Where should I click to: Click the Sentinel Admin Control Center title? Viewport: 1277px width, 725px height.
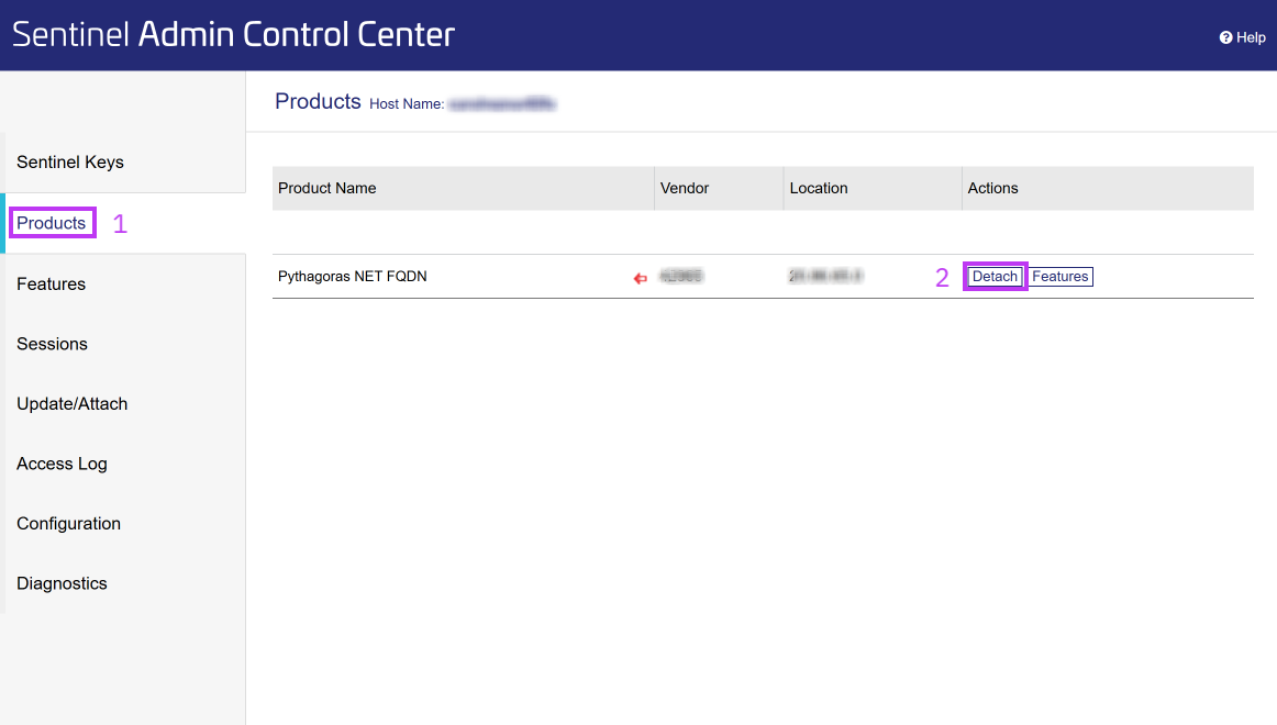pyautogui.click(x=233, y=35)
